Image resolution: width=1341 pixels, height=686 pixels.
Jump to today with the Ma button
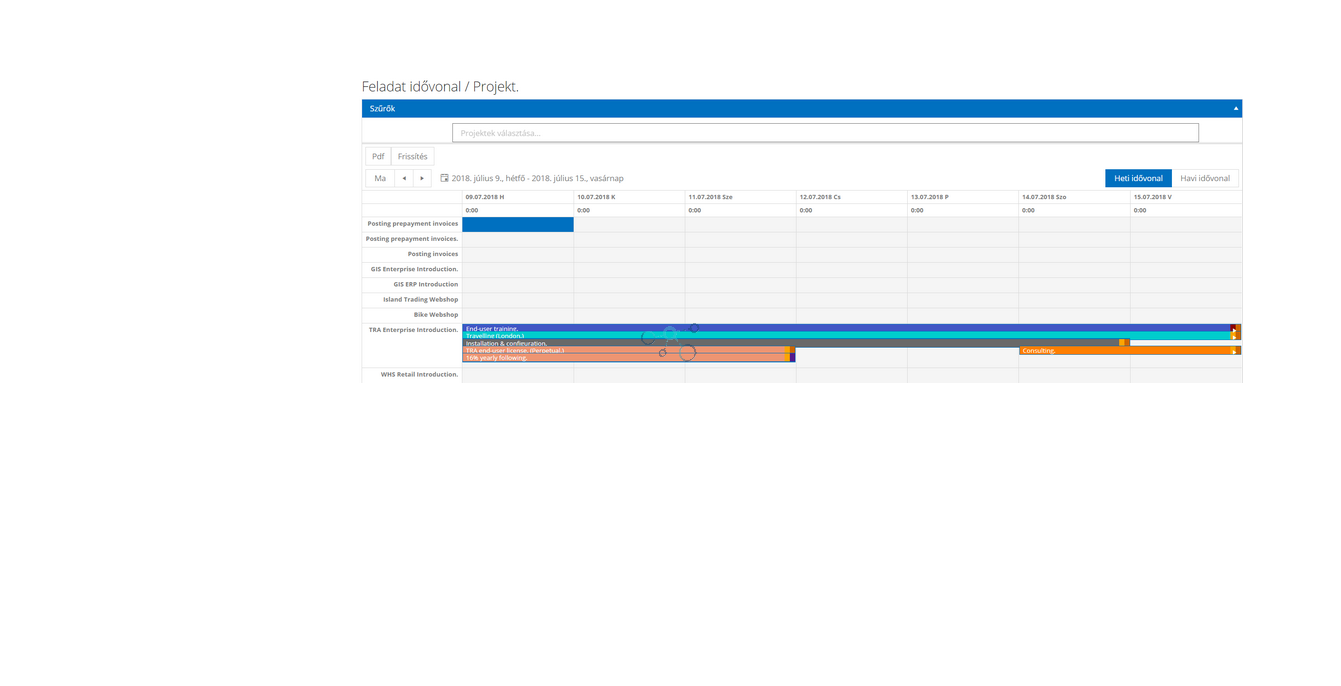[x=380, y=178]
